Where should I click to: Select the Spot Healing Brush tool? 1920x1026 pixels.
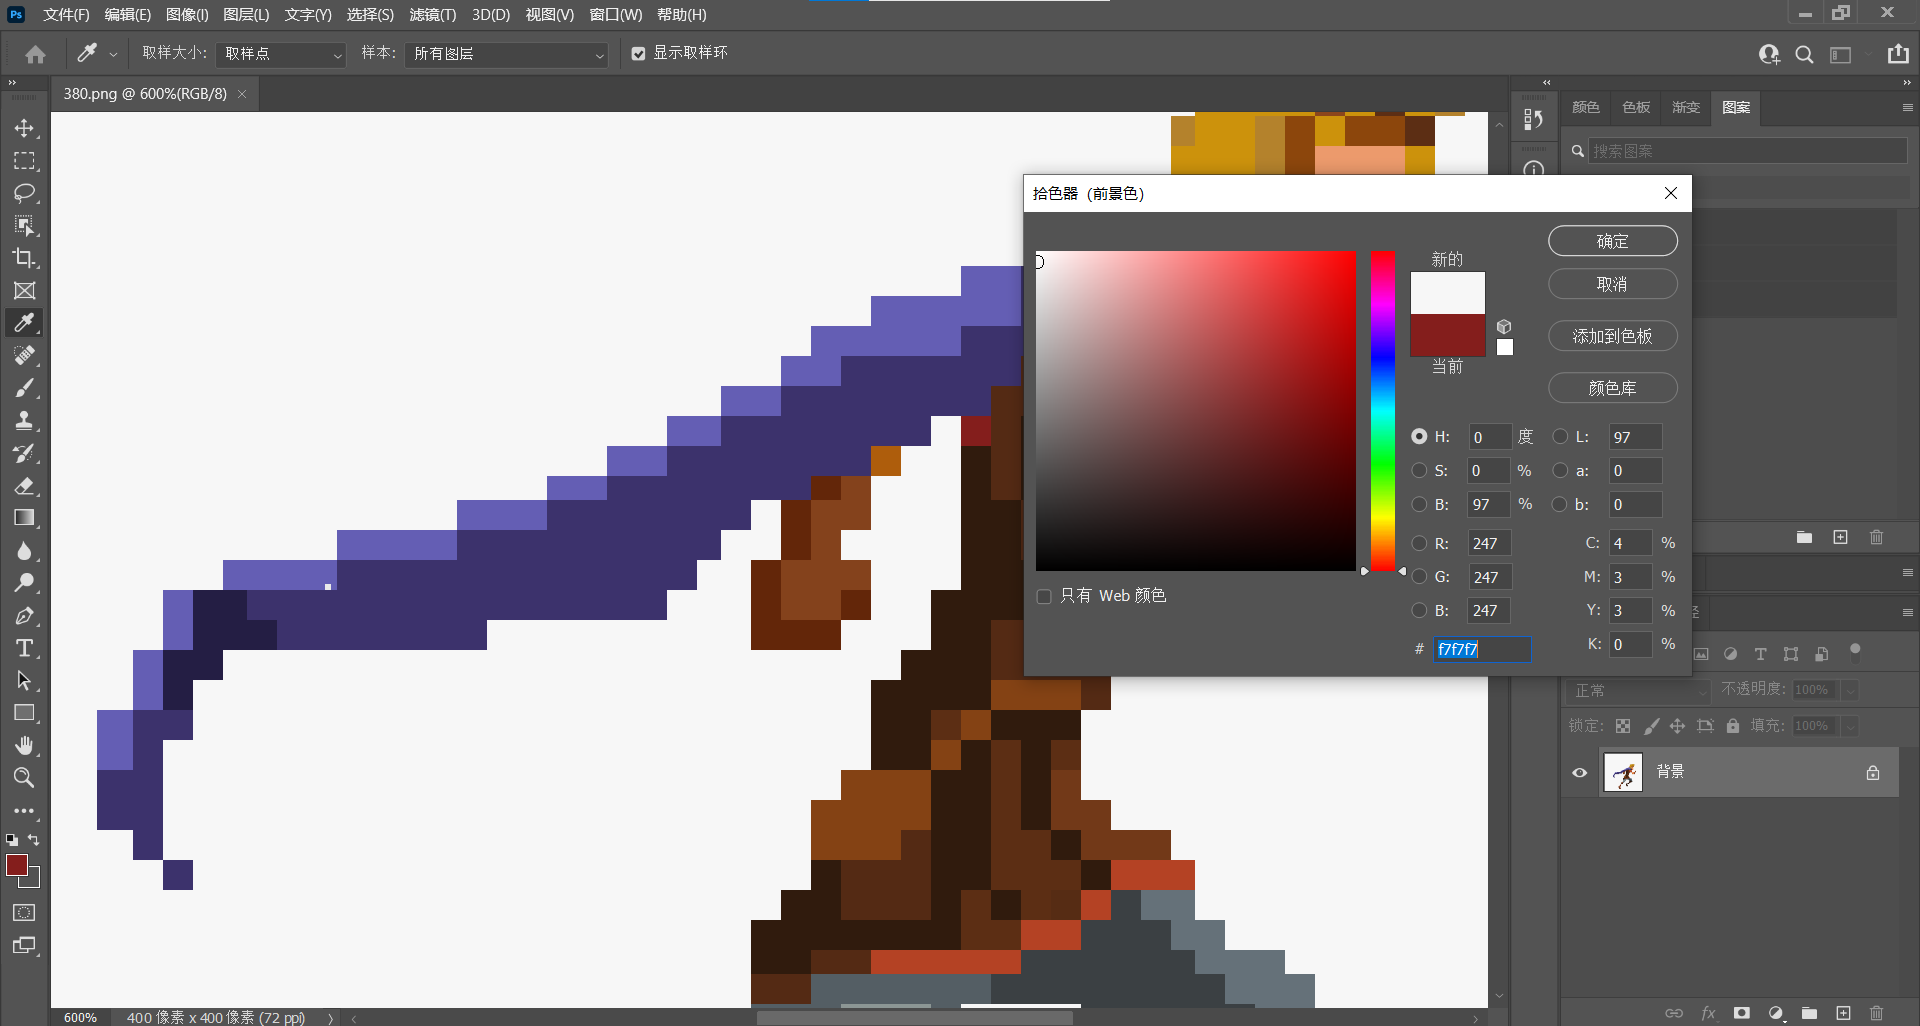click(24, 356)
